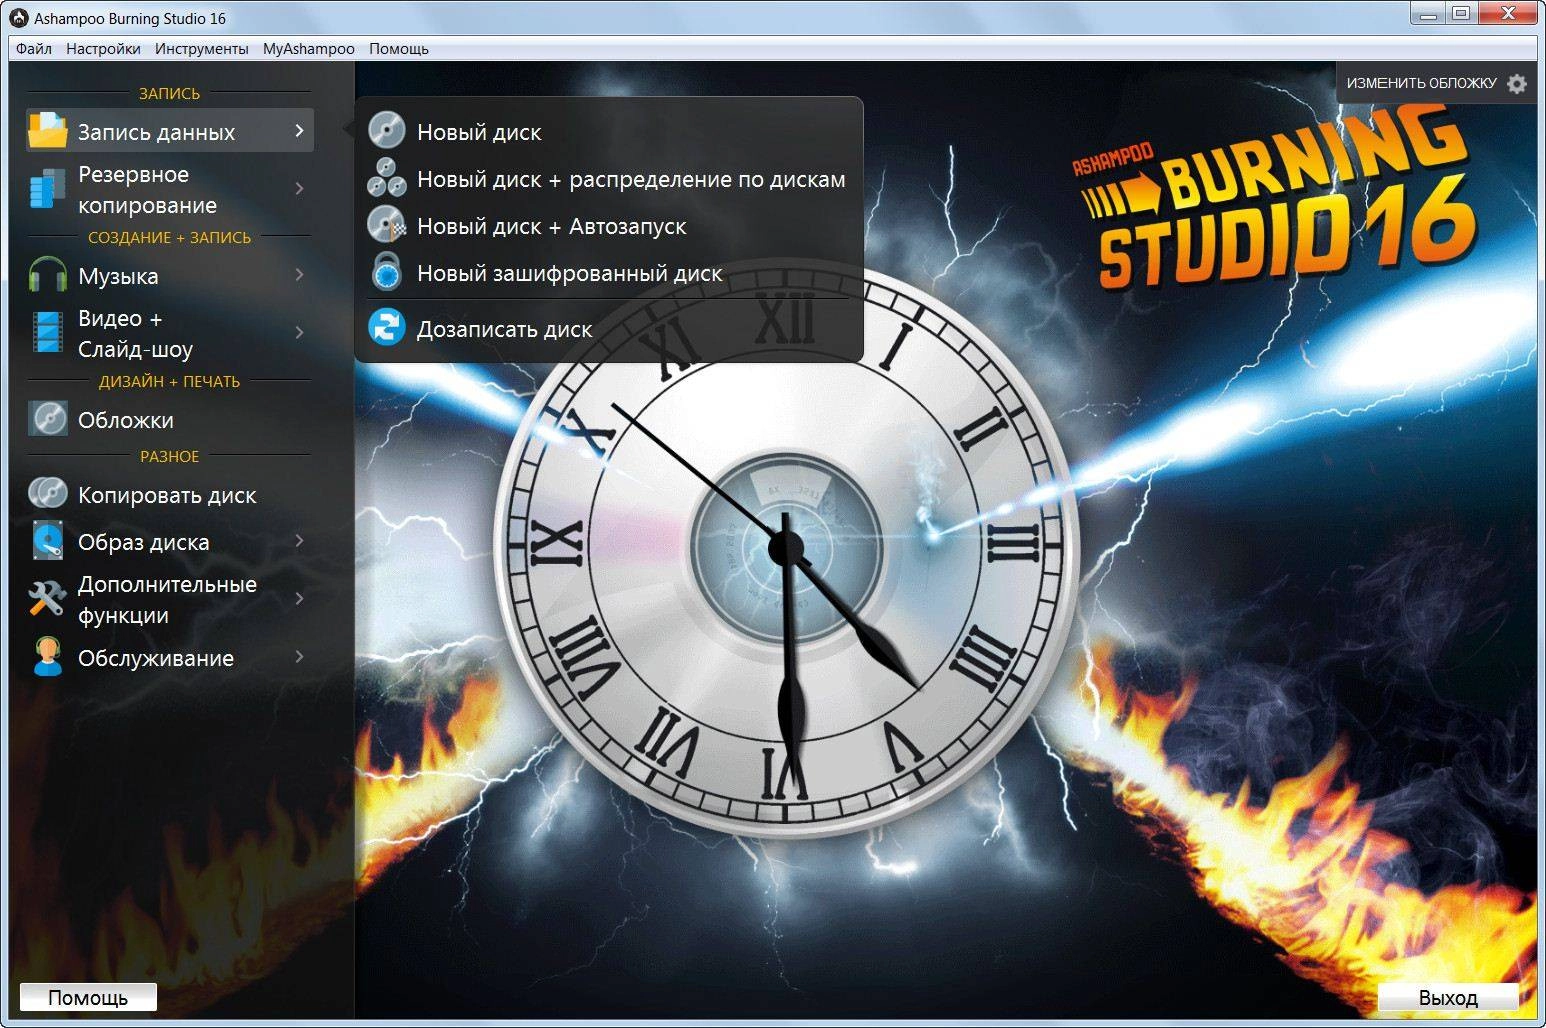Open the Обслуживание label
The width and height of the screenshot is (1546, 1028).
click(156, 658)
